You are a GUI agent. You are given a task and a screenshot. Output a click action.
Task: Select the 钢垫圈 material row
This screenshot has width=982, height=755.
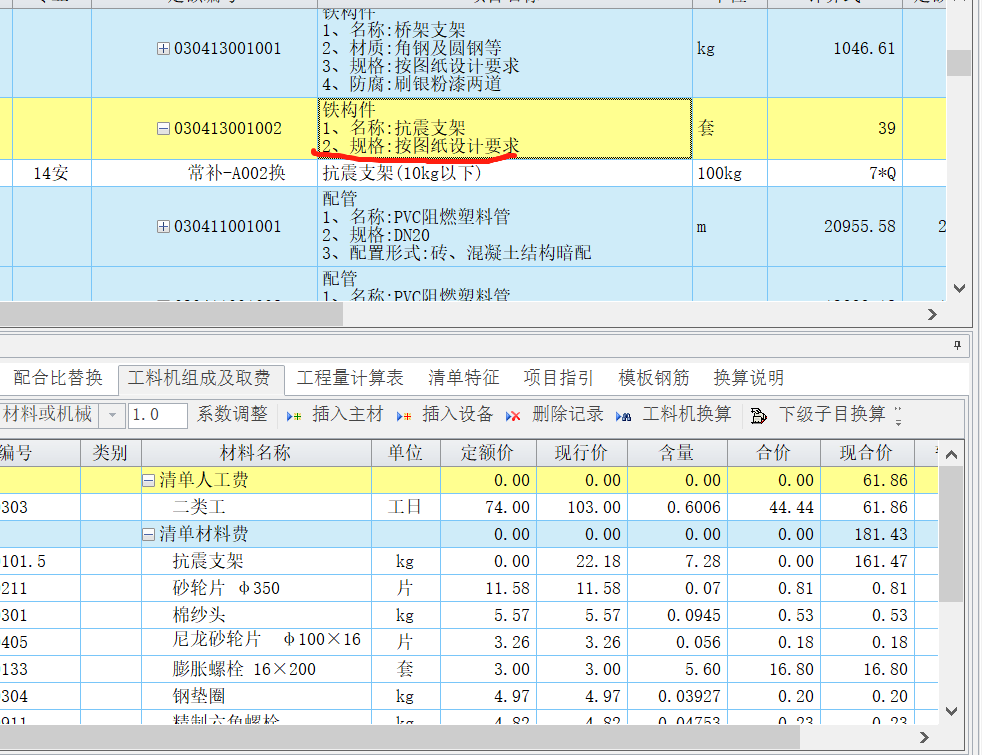(468, 696)
